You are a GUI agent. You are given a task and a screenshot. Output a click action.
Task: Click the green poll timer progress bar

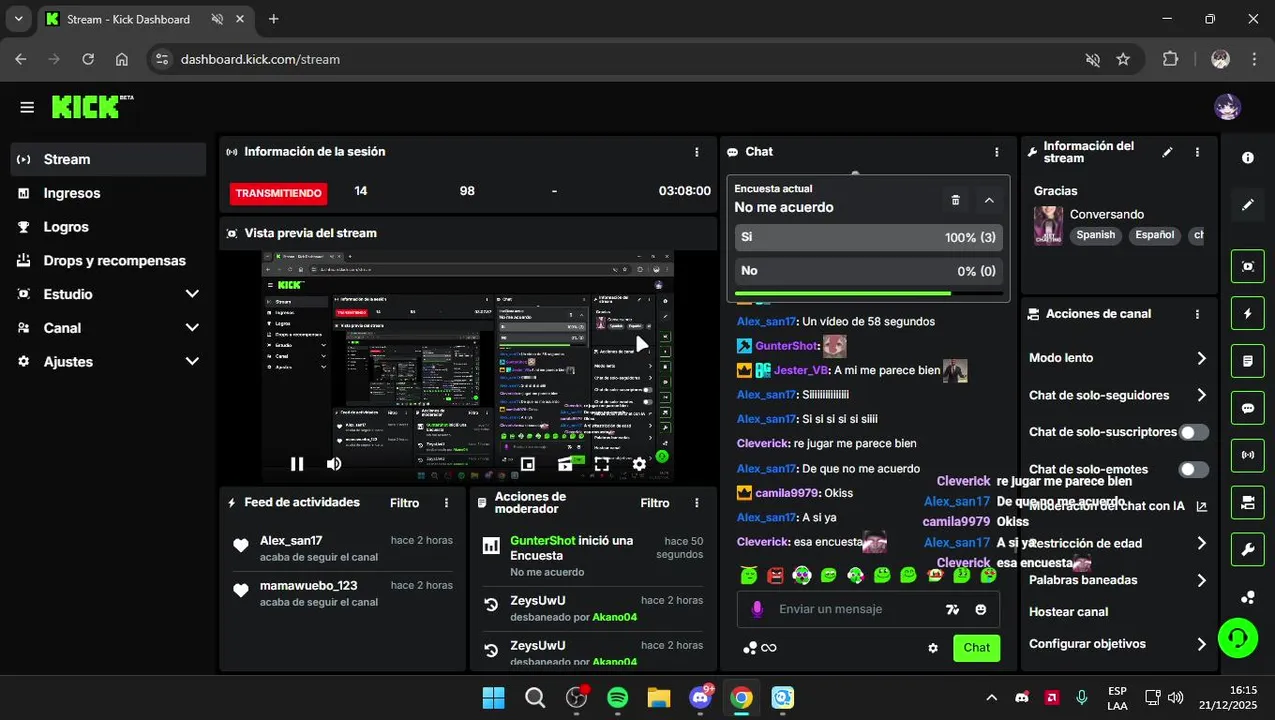click(868, 293)
